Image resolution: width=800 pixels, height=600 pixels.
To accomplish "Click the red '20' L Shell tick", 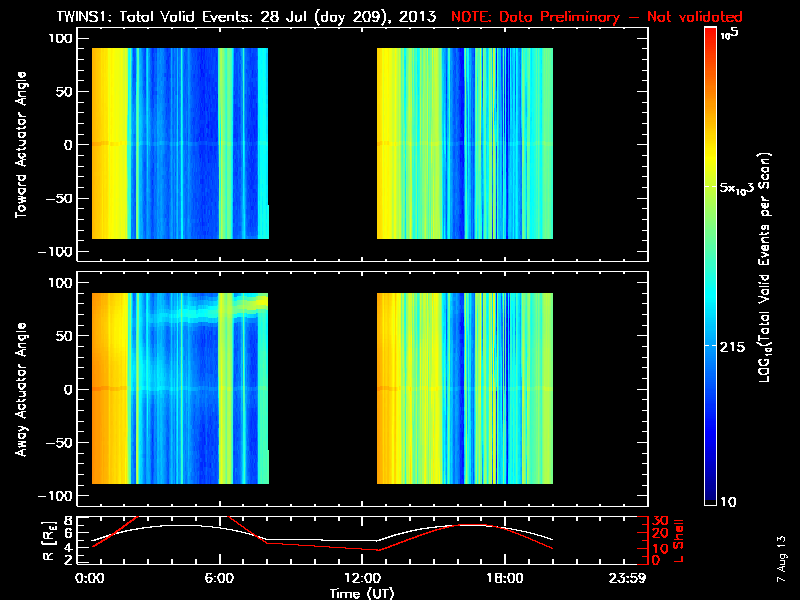I will (660, 534).
